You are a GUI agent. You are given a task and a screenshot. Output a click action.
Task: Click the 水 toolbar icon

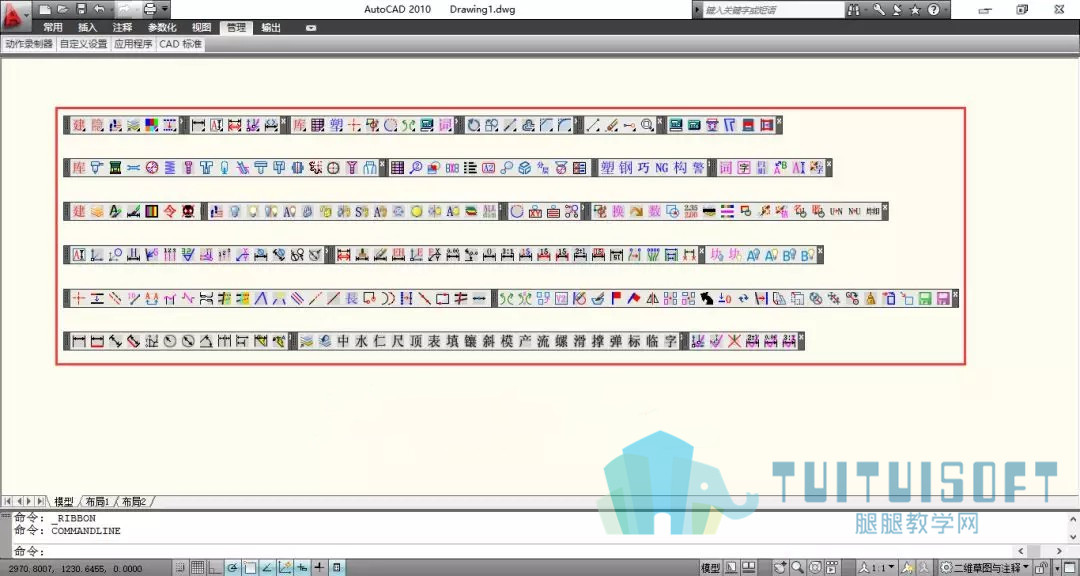[x=362, y=341]
